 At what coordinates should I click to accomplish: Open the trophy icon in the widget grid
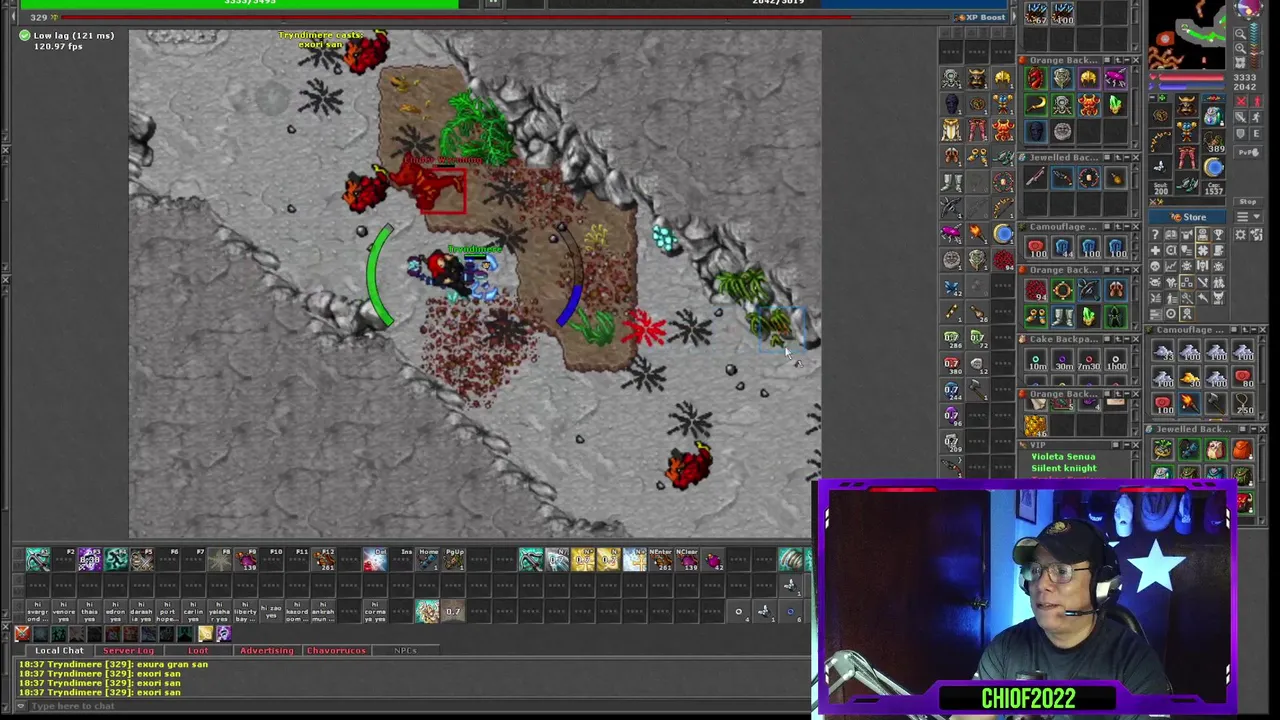coord(1219,235)
